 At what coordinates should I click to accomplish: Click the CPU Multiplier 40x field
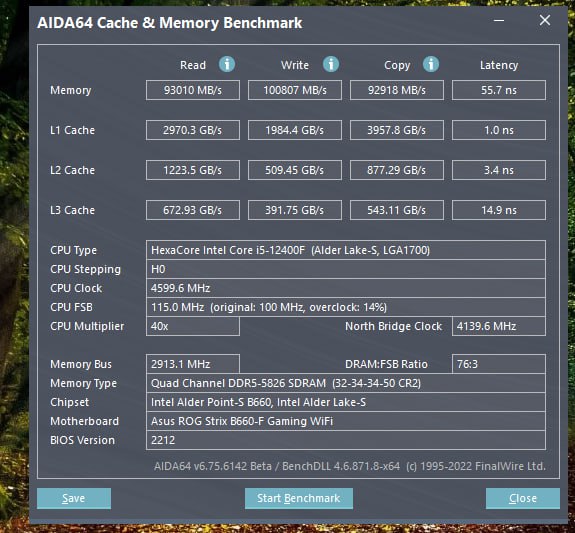[193, 326]
